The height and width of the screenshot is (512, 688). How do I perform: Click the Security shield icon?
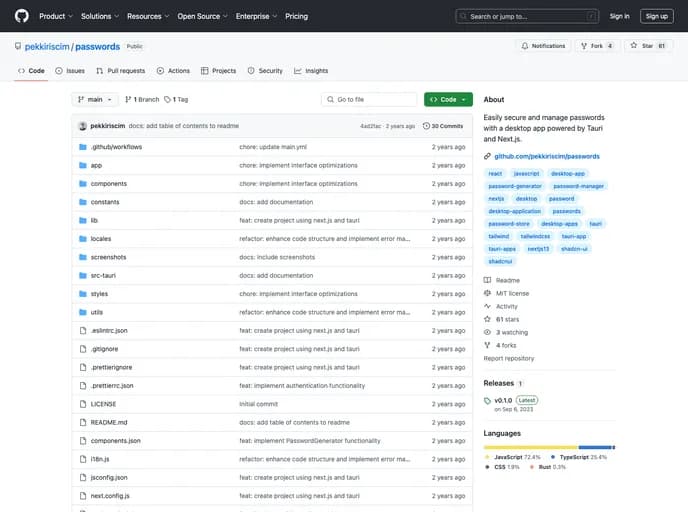point(251,71)
